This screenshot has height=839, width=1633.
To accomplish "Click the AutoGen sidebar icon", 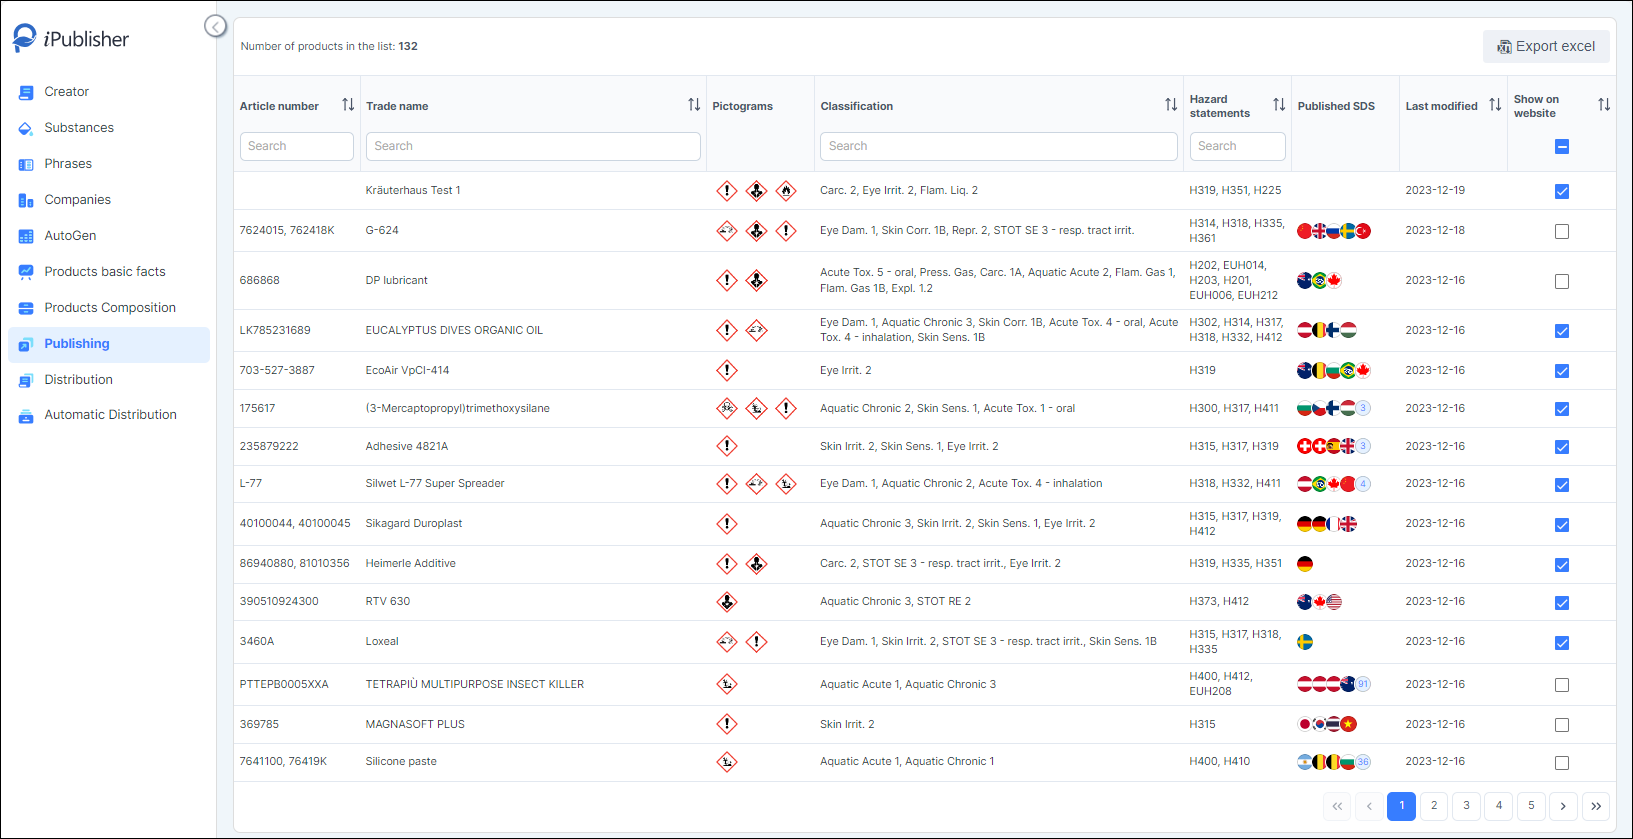I will (x=26, y=236).
